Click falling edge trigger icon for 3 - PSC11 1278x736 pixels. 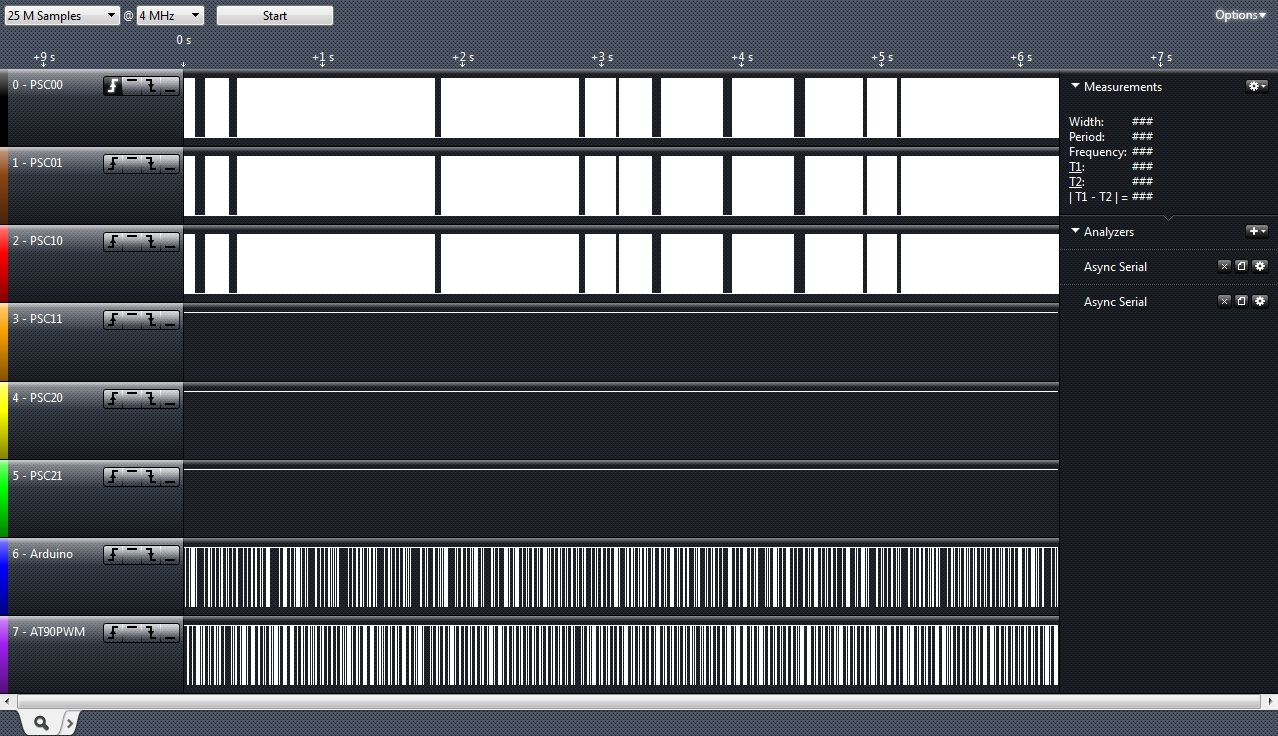pos(151,320)
